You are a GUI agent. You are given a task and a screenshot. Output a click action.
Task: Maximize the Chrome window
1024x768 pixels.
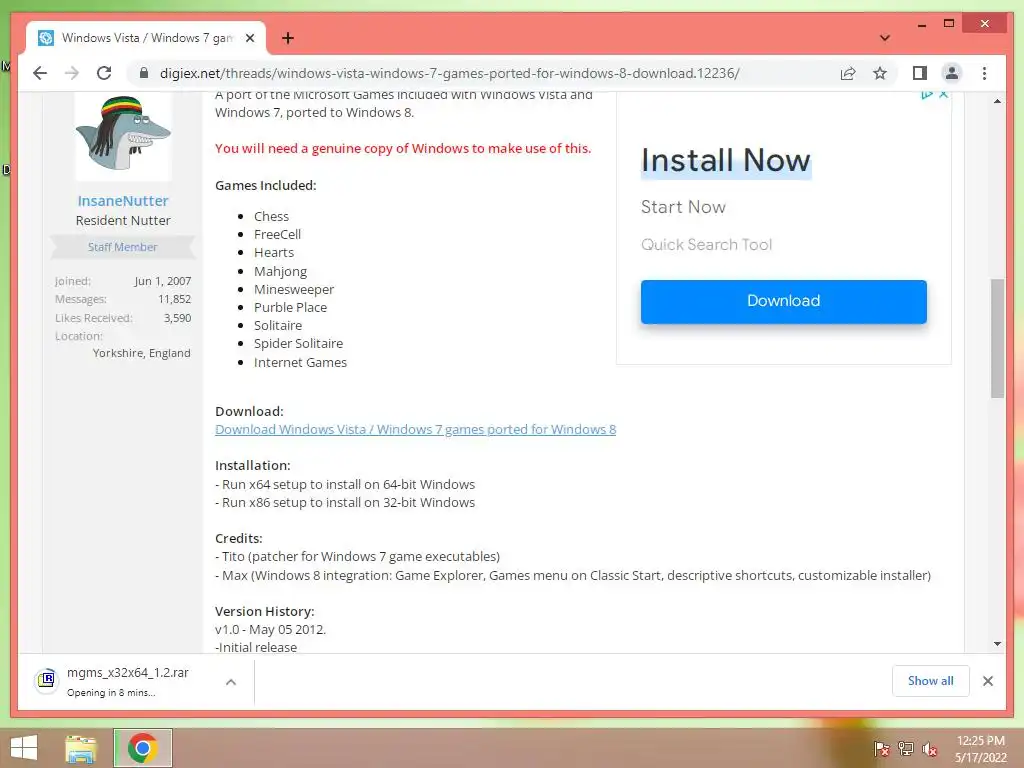click(949, 24)
